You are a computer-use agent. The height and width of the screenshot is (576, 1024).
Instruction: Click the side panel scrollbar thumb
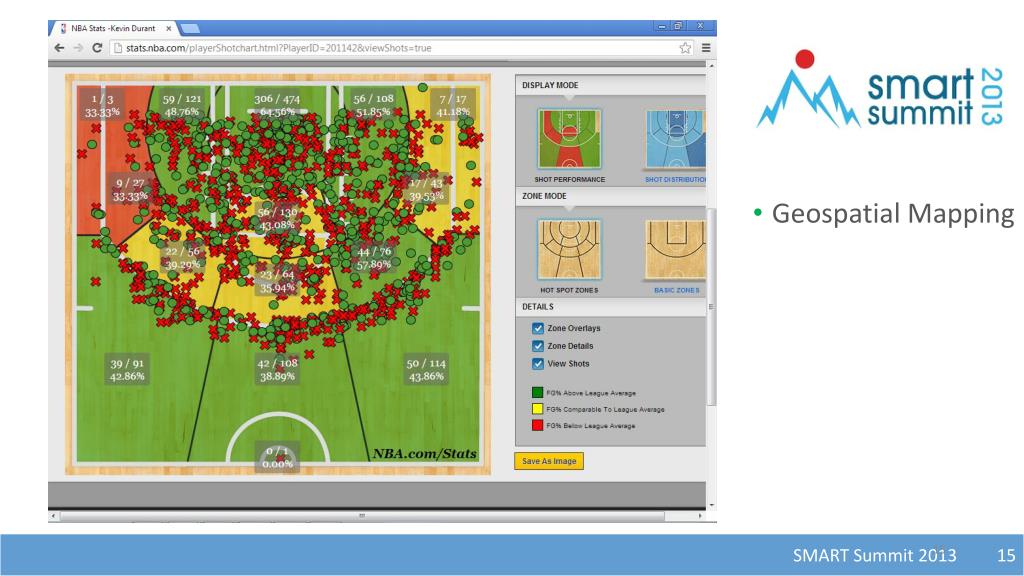click(712, 307)
